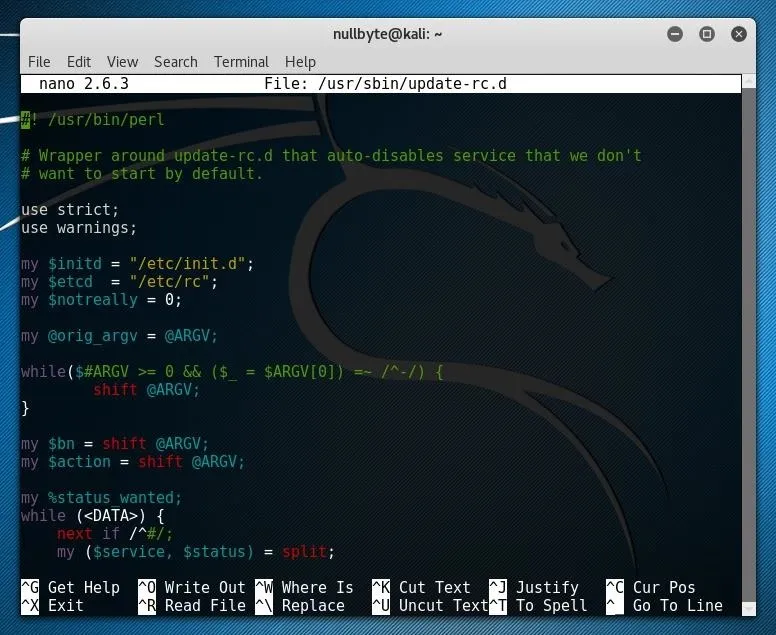Click the 'Wrapper around update-rc.d' comment line
Viewport: 776px width, 635px height.
pos(331,156)
